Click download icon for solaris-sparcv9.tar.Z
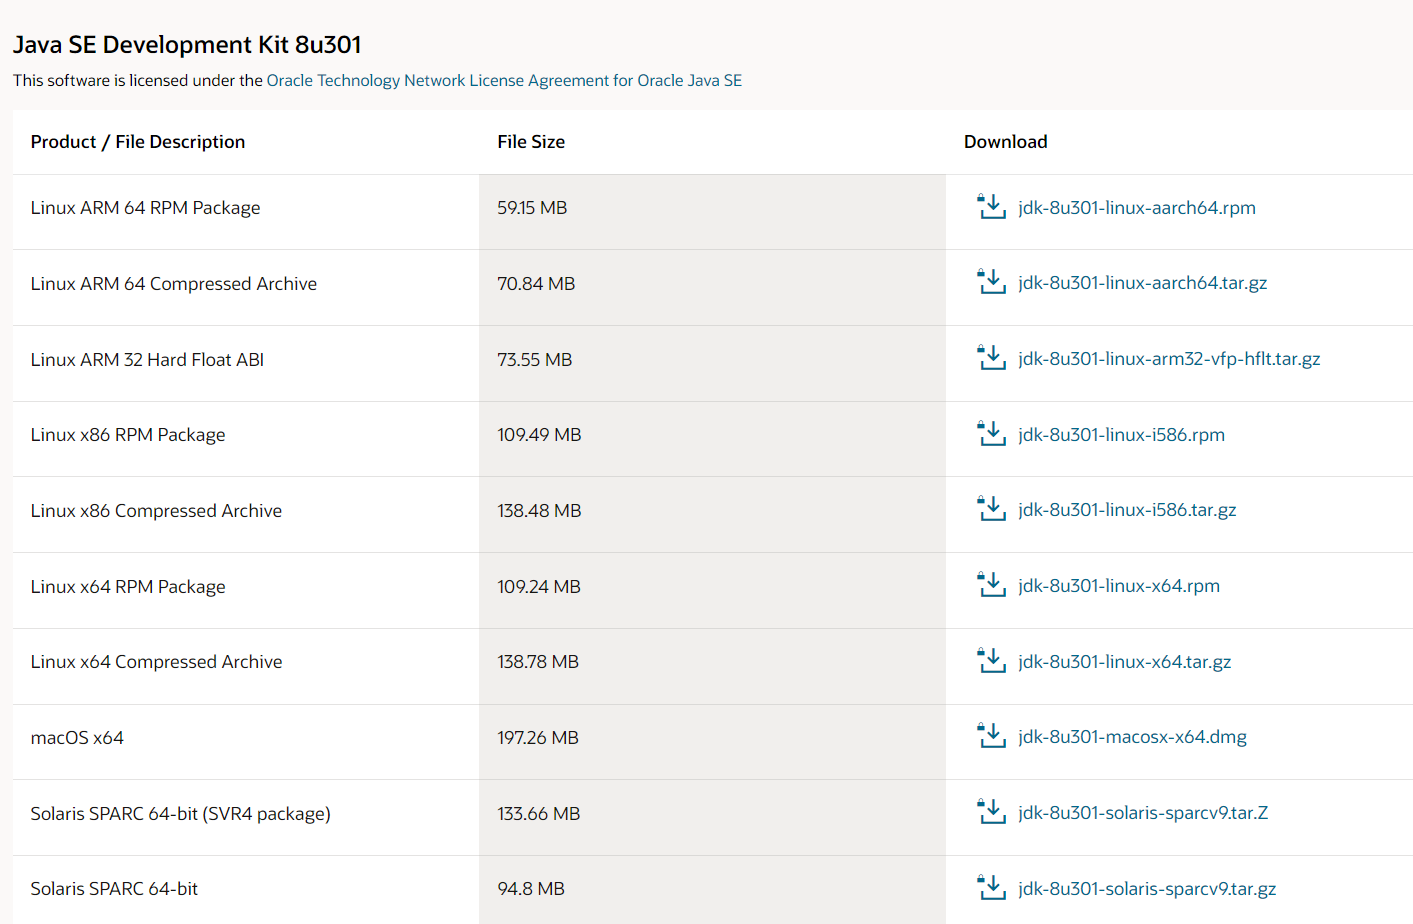Viewport: 1413px width, 924px height. coord(991,812)
